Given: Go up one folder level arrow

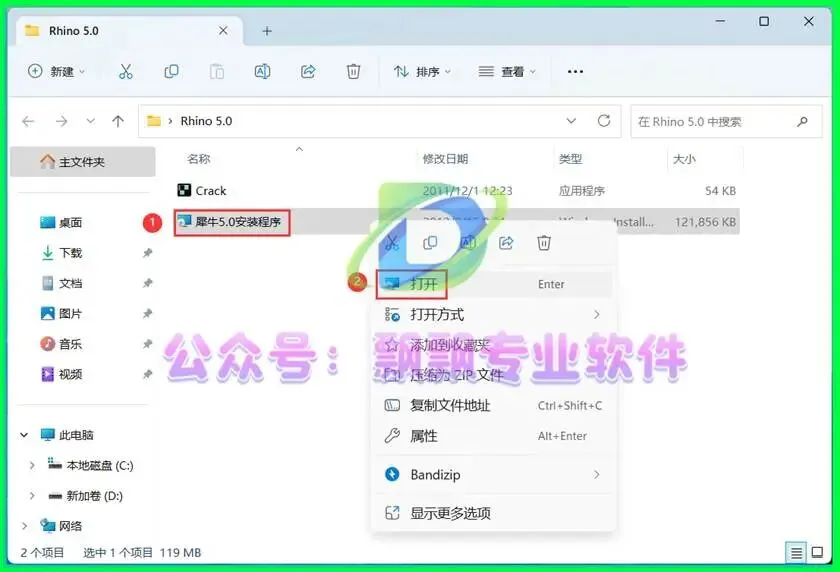Looking at the screenshot, I should (x=118, y=122).
